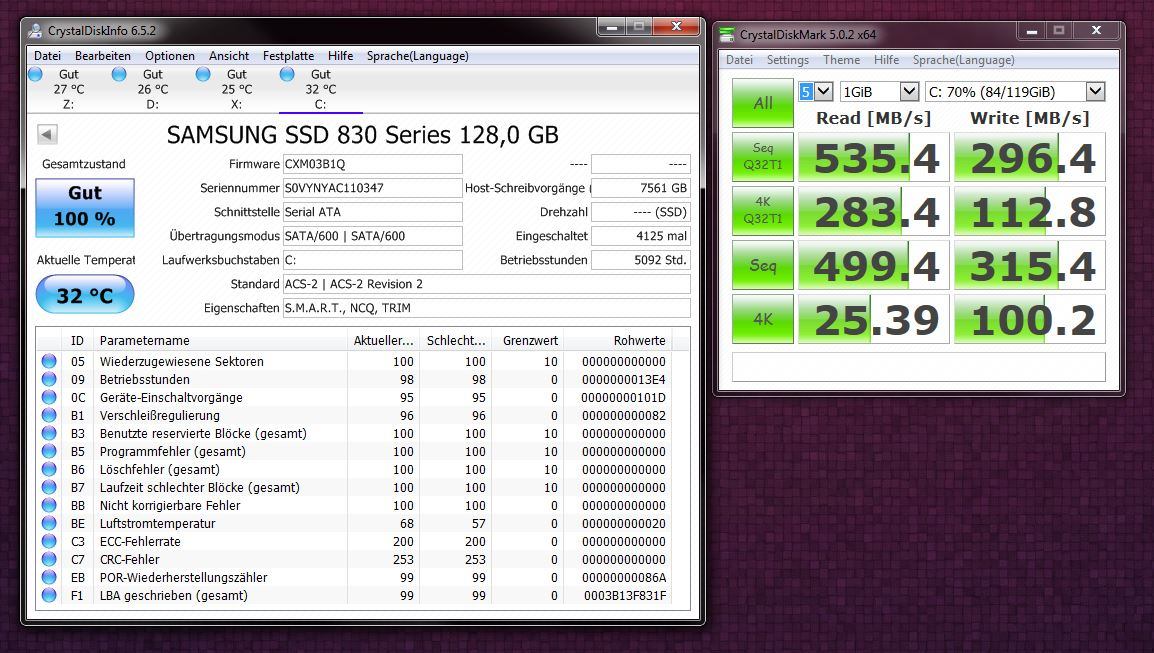Click status orb for ECC-Fehlerrate row
1154x653 pixels.
49,542
